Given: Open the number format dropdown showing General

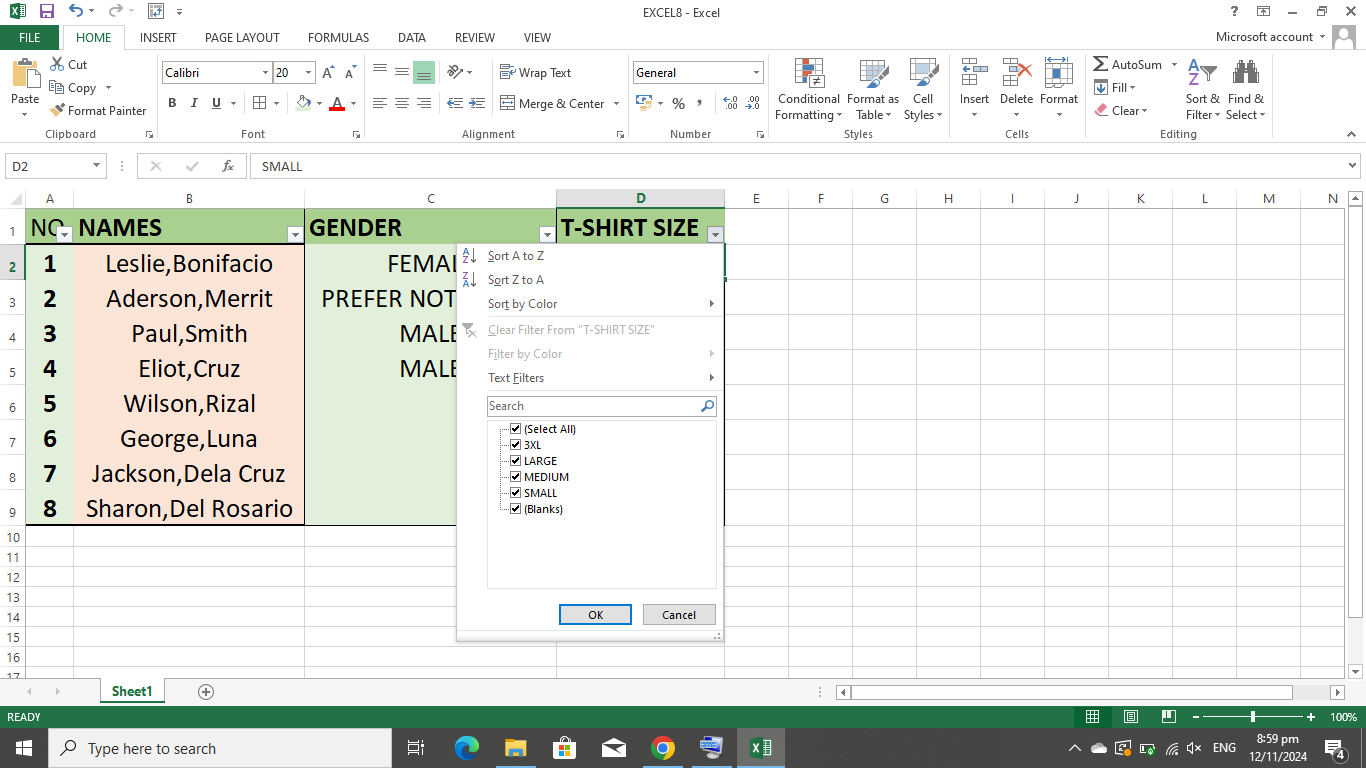Looking at the screenshot, I should click(756, 73).
